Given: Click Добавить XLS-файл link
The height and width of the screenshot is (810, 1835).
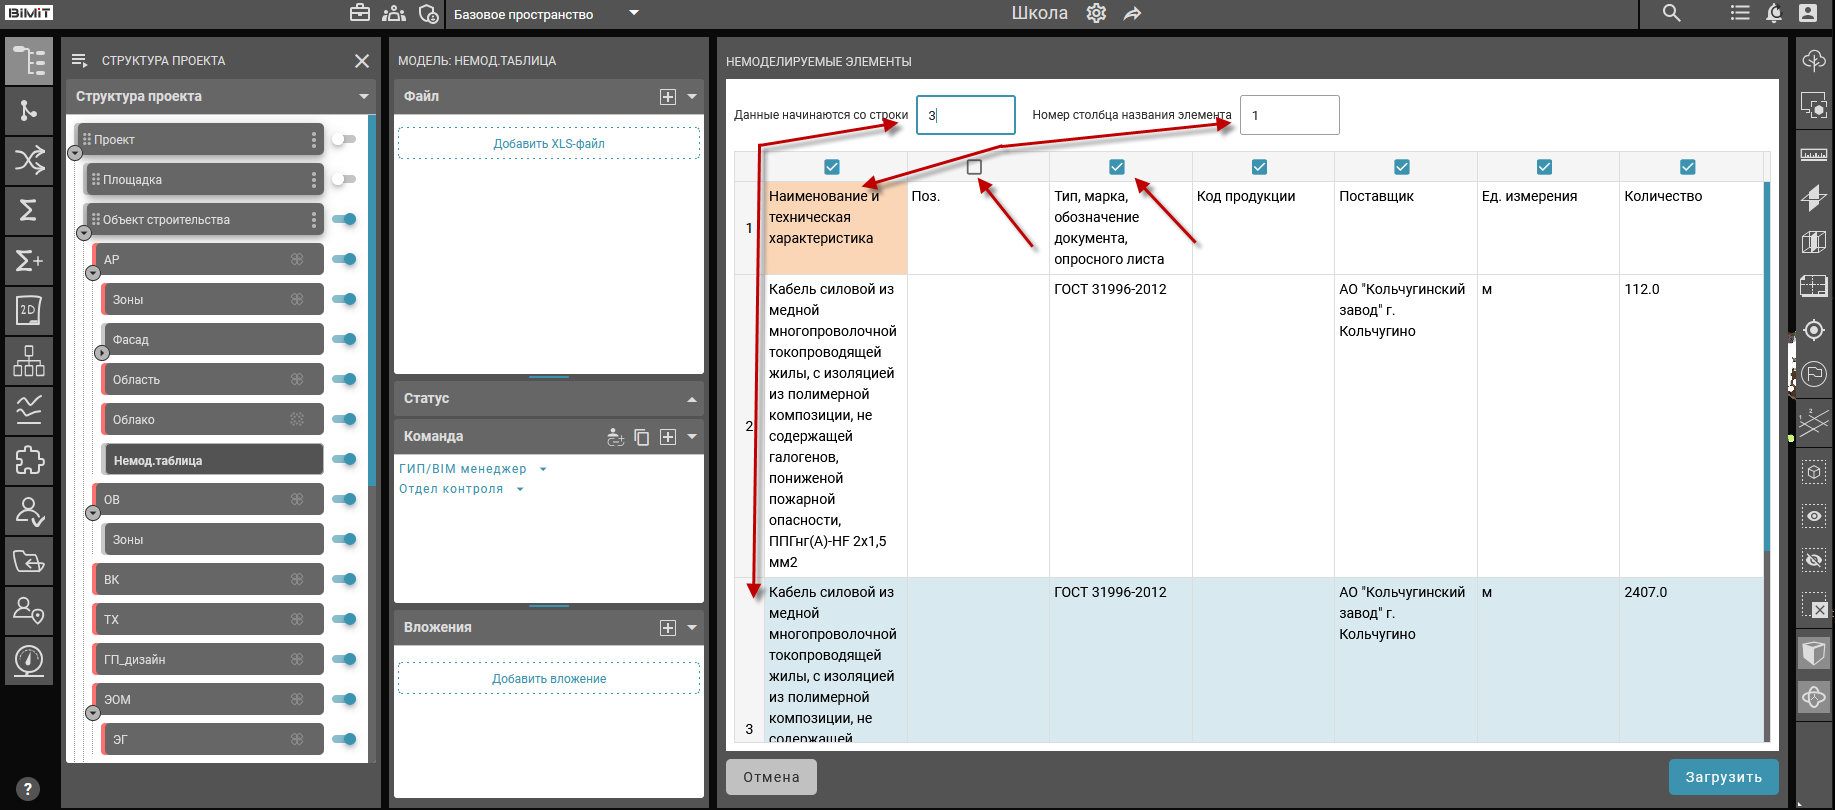Looking at the screenshot, I should click(x=548, y=144).
